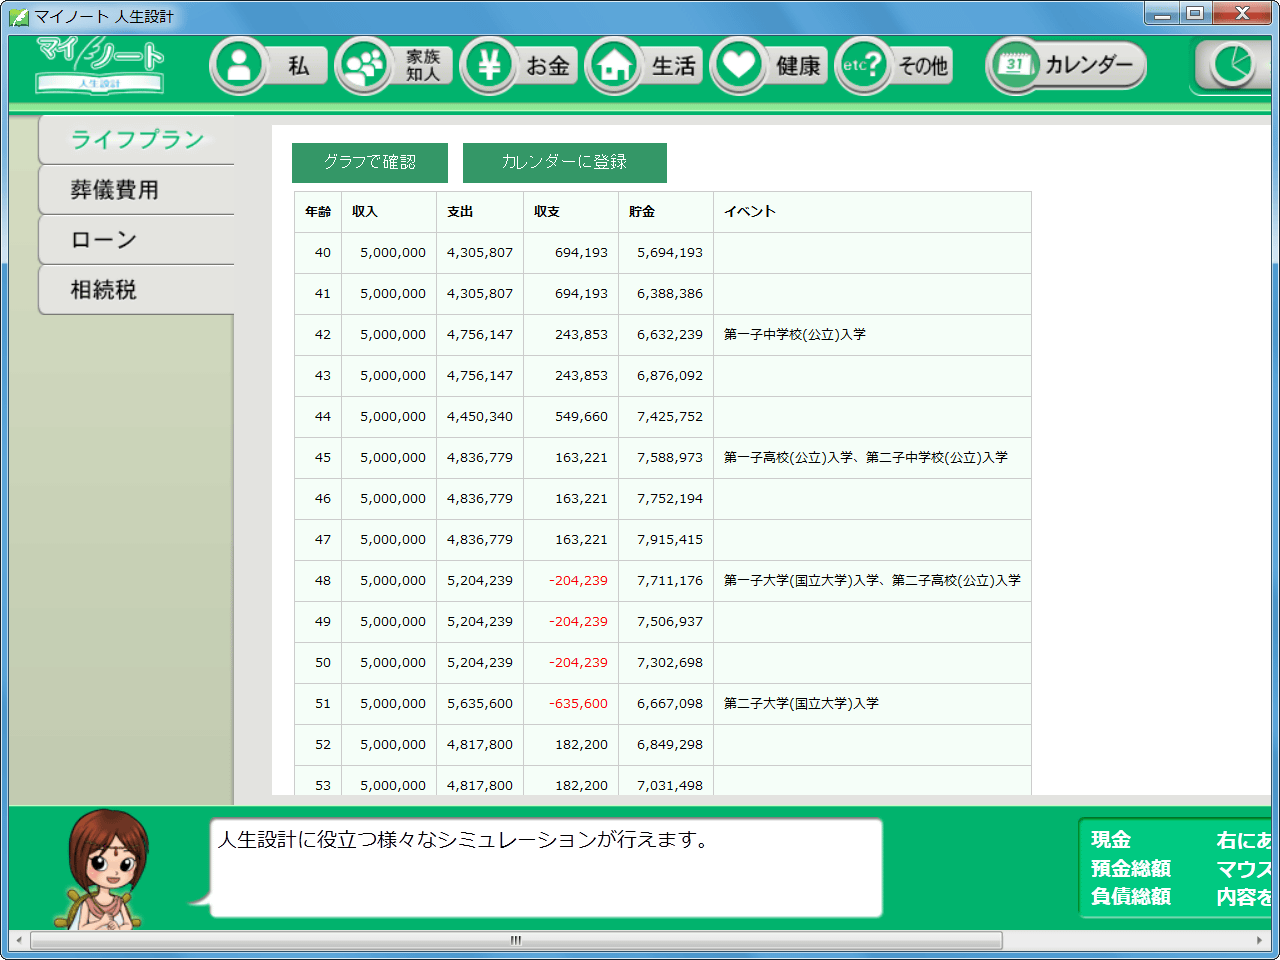Click savings value 7,506,937
1280x960 pixels.
[670, 622]
